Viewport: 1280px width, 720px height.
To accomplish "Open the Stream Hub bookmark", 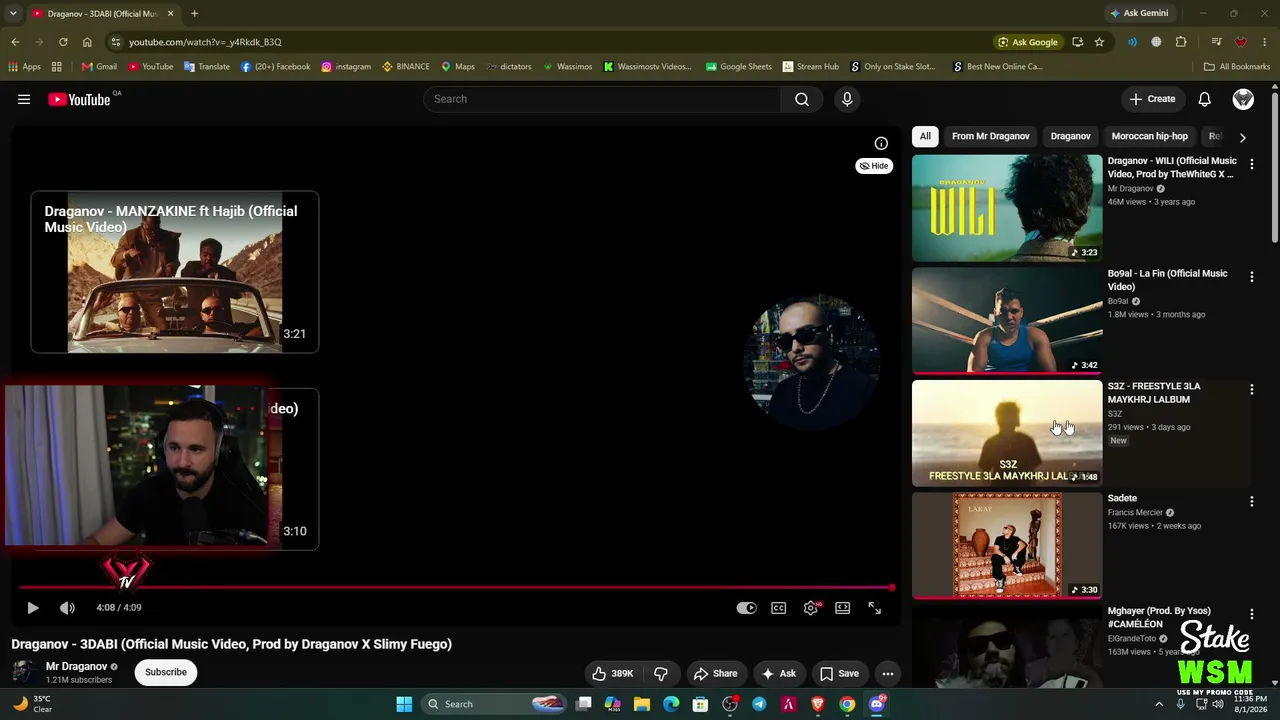I will pos(811,67).
